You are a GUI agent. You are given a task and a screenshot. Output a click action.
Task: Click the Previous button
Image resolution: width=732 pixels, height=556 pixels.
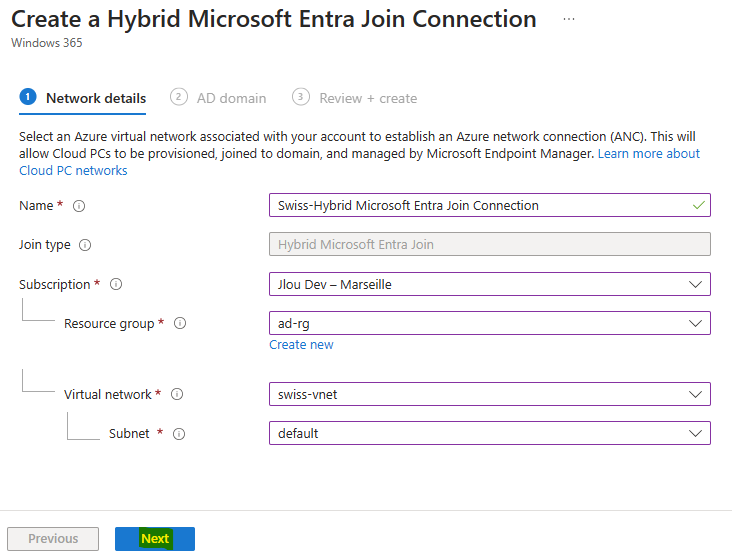(x=53, y=539)
